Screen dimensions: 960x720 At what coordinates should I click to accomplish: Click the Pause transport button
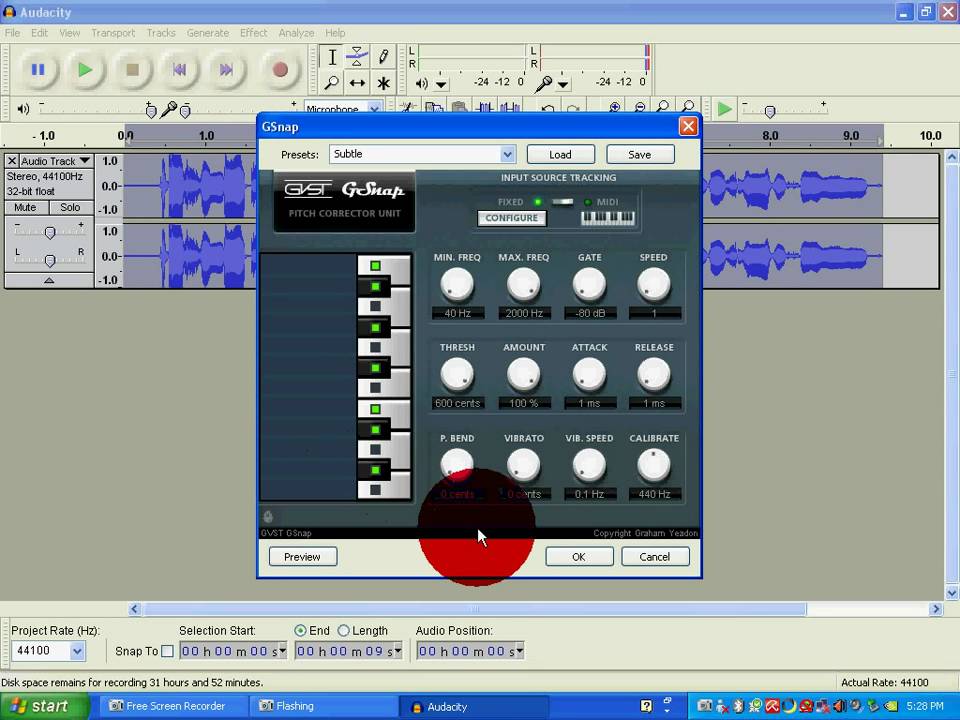(x=38, y=70)
